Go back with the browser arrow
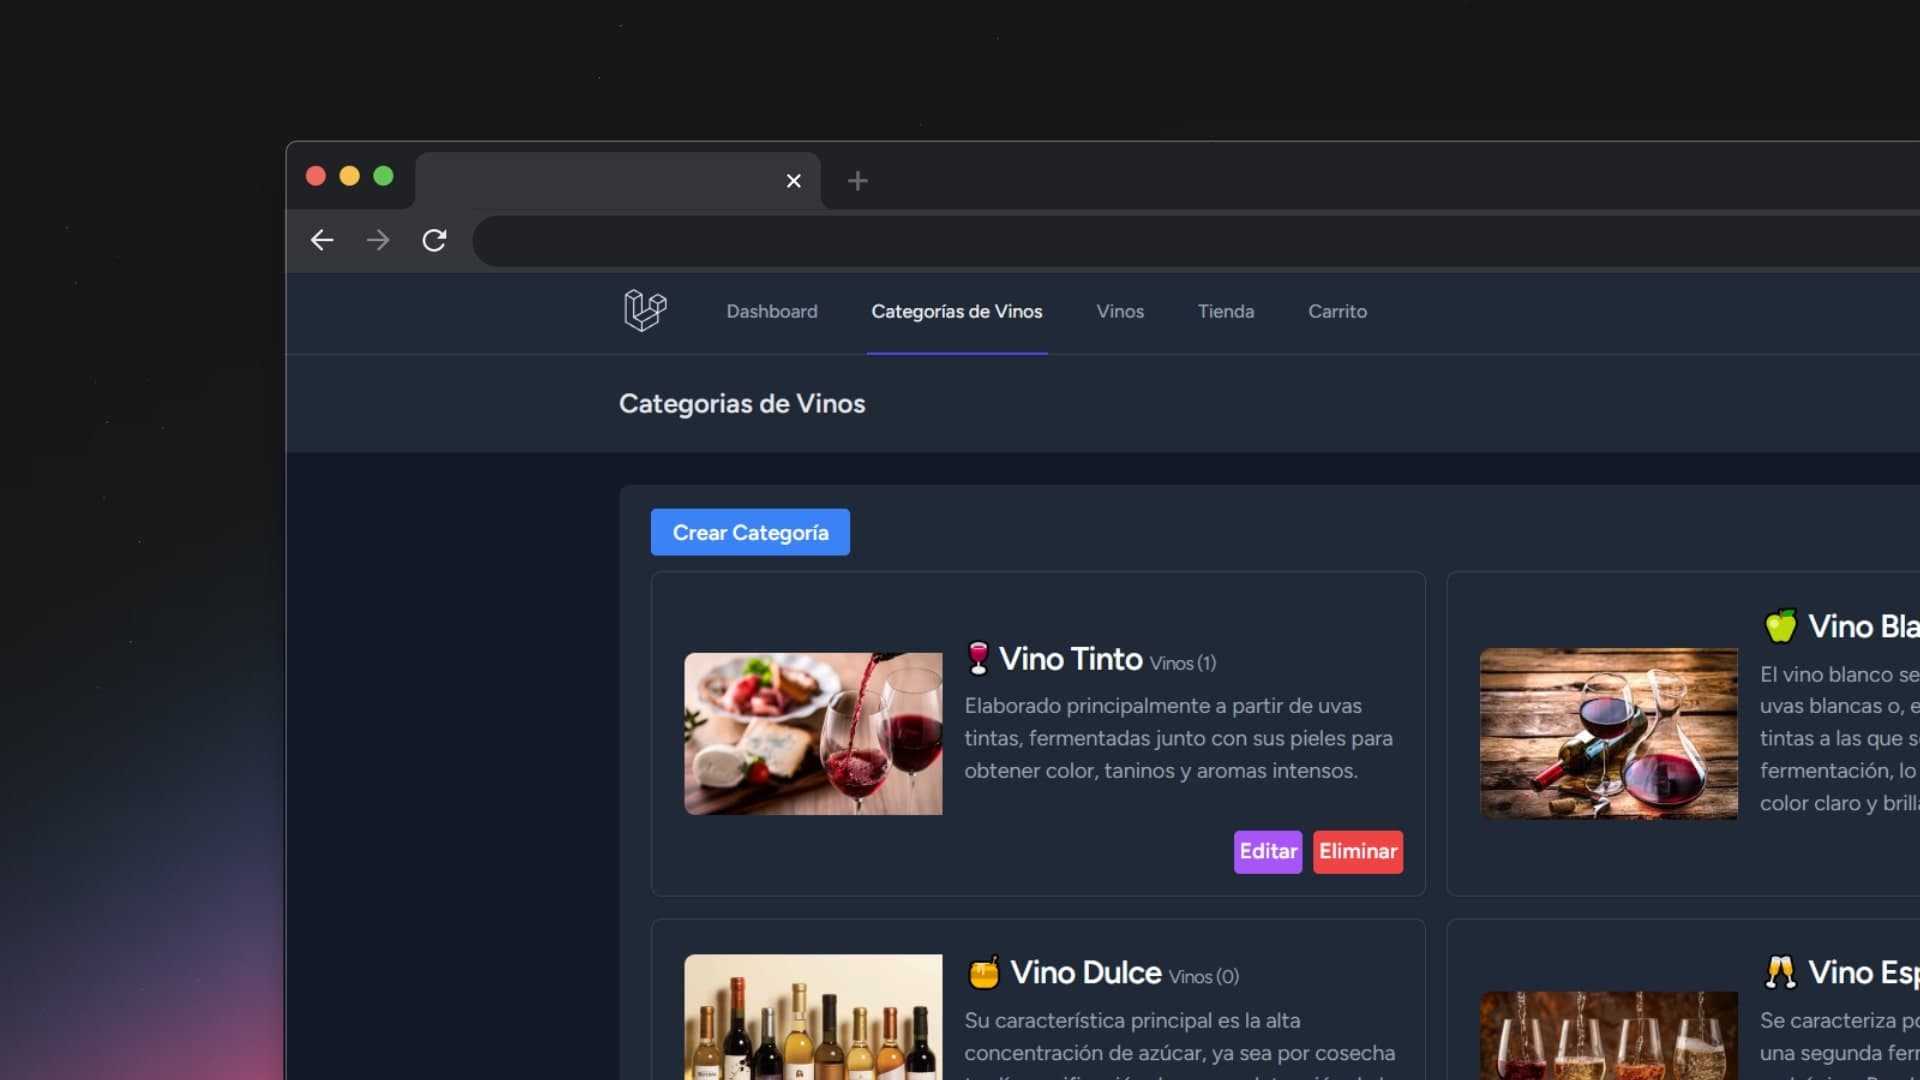 tap(322, 240)
